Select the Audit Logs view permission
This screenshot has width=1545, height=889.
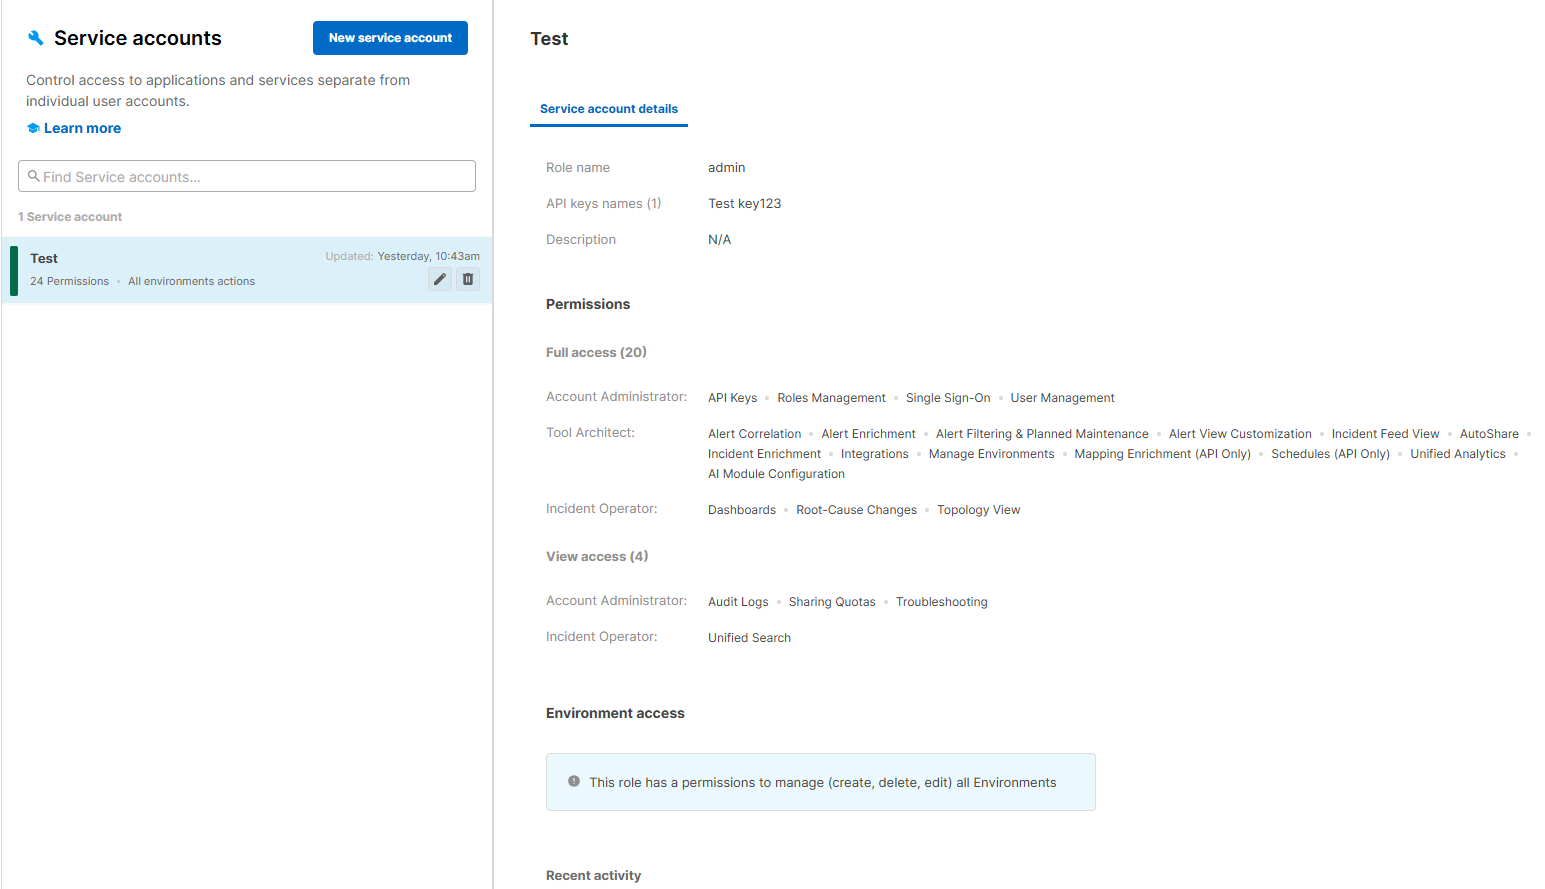pos(738,601)
